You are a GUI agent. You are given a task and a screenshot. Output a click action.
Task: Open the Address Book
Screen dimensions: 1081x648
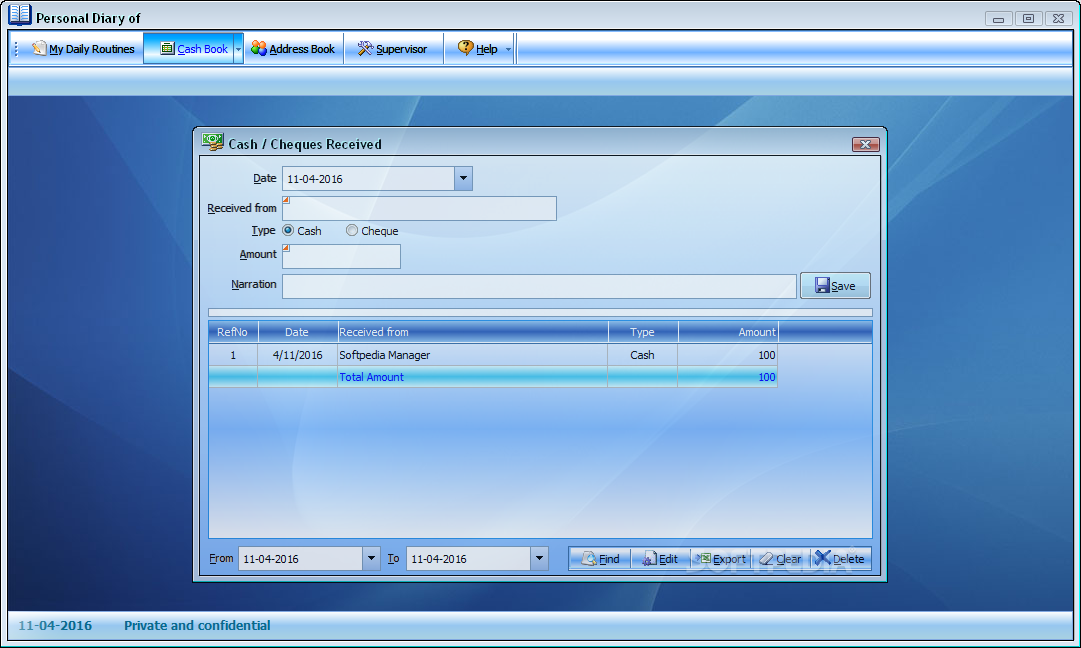pyautogui.click(x=293, y=49)
